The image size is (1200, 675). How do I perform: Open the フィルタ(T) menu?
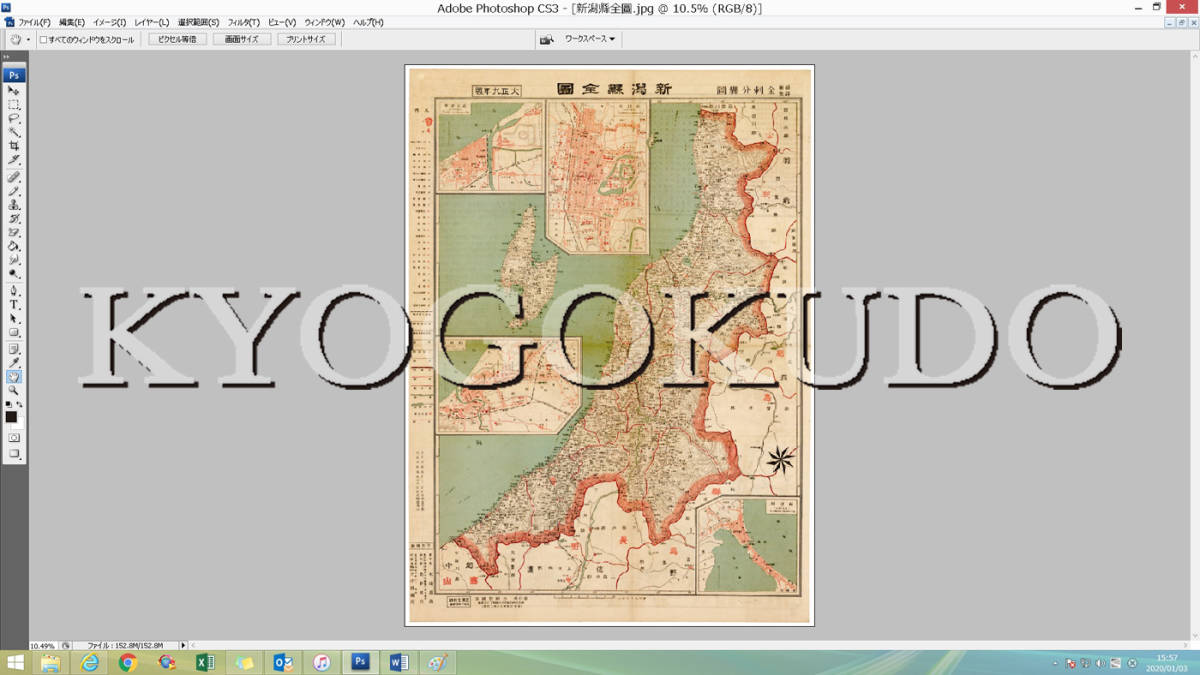point(243,22)
